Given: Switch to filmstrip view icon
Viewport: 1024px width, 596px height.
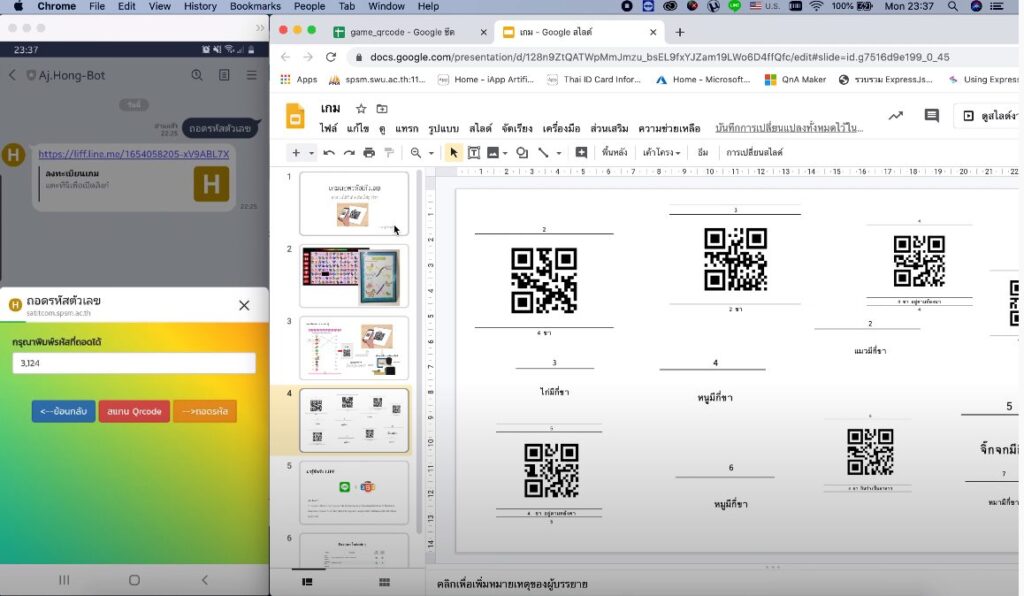Looking at the screenshot, I should click(x=307, y=582).
